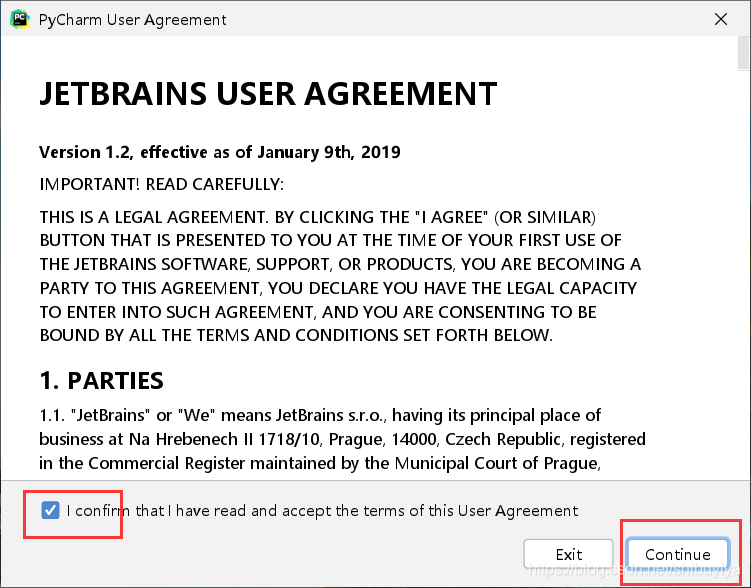Click the vertical scrollbar thumb
Image resolution: width=751 pixels, height=588 pixels.
pyautogui.click(x=744, y=53)
